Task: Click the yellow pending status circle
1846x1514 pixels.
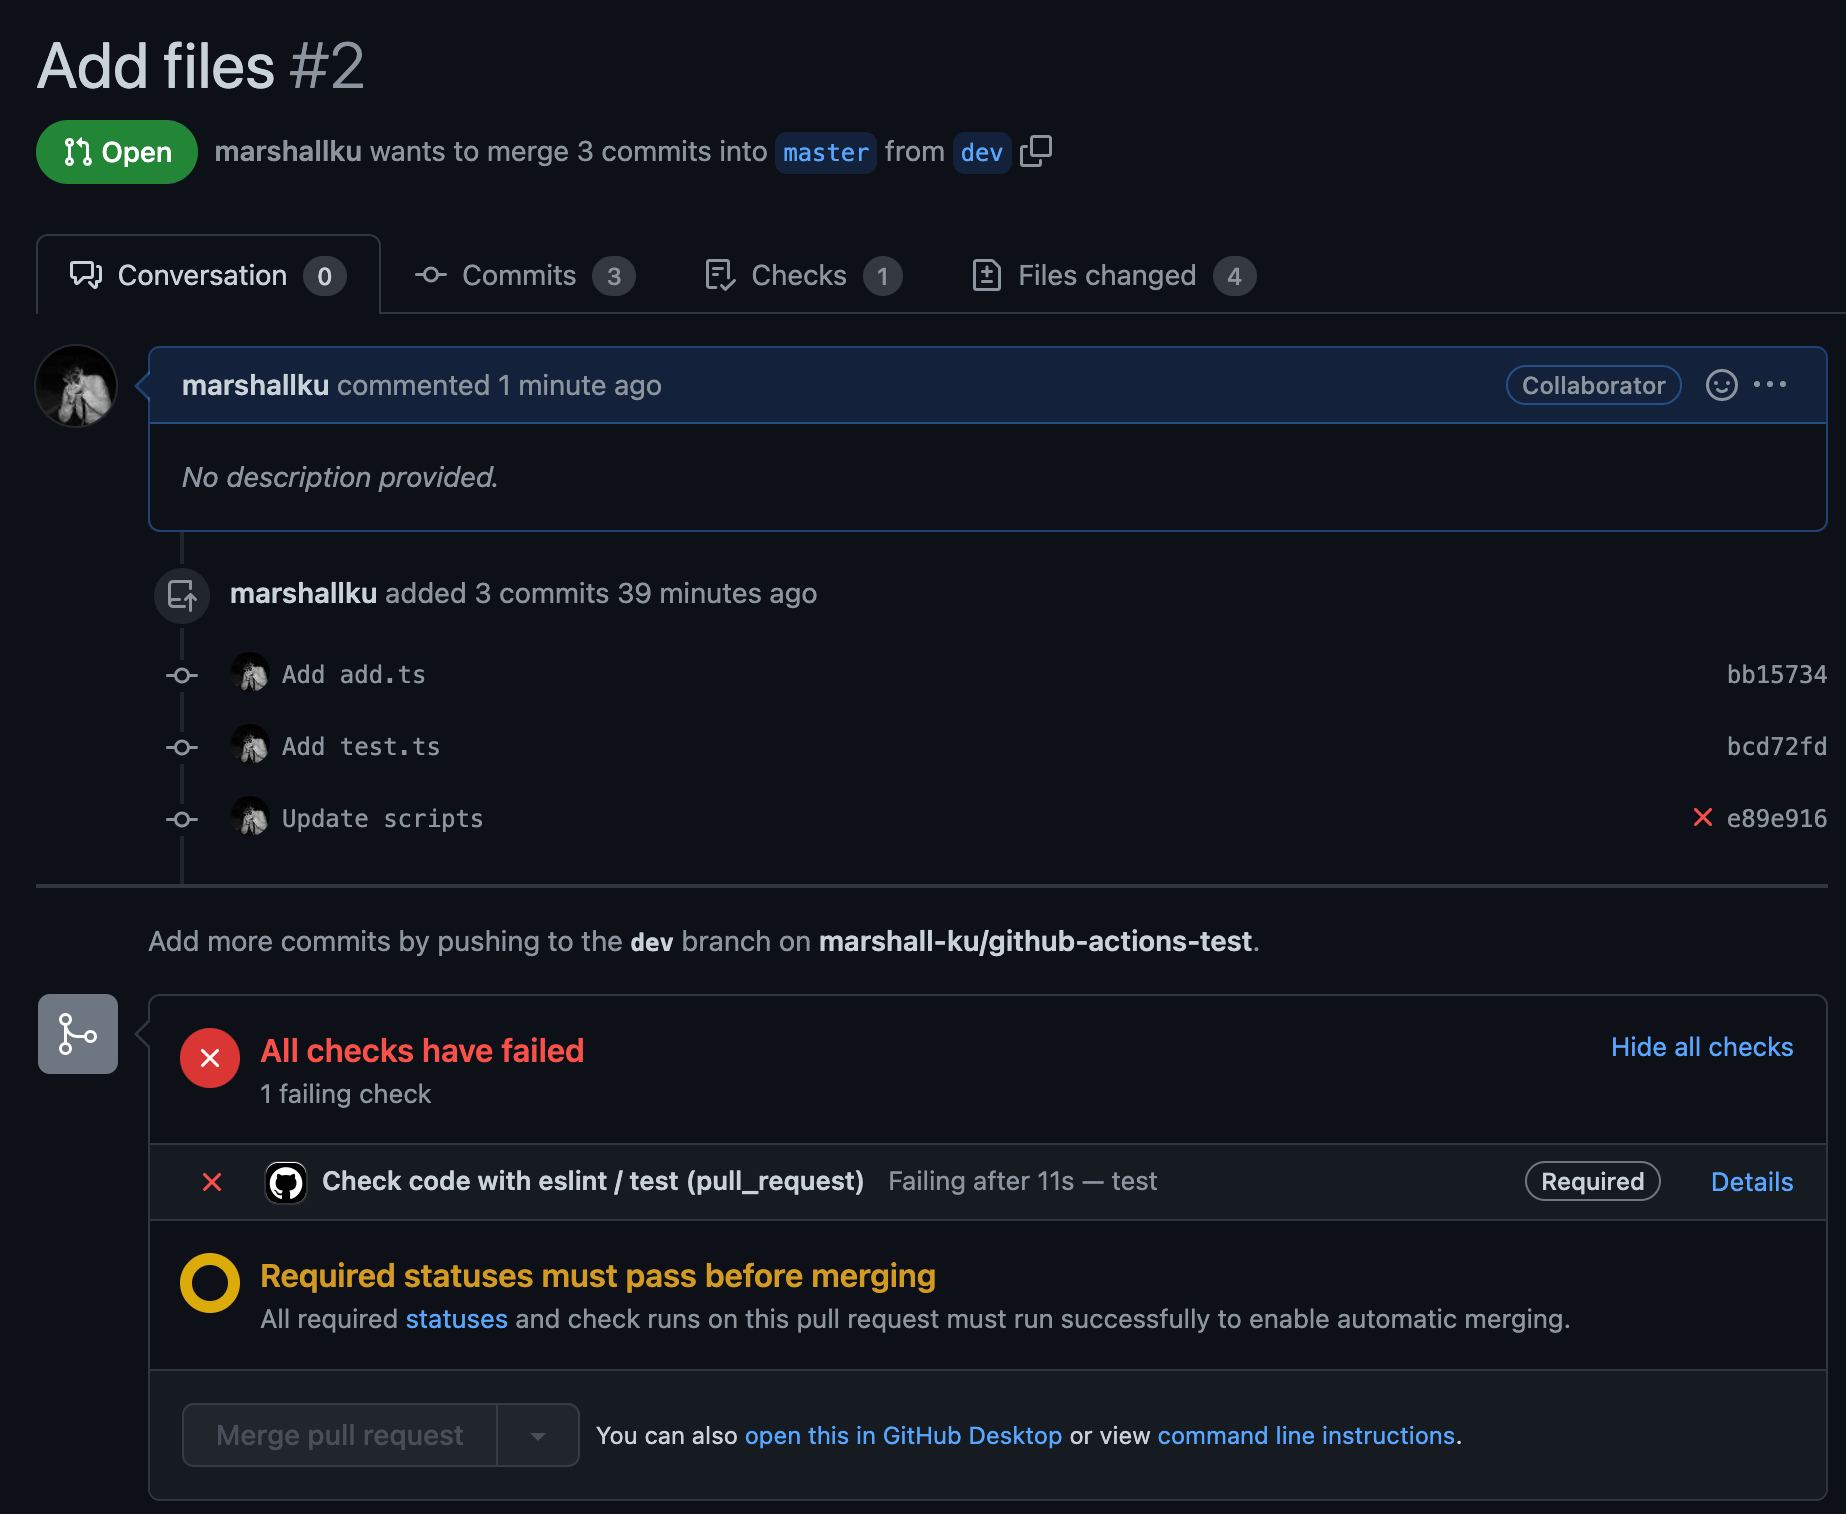Action: [209, 1284]
